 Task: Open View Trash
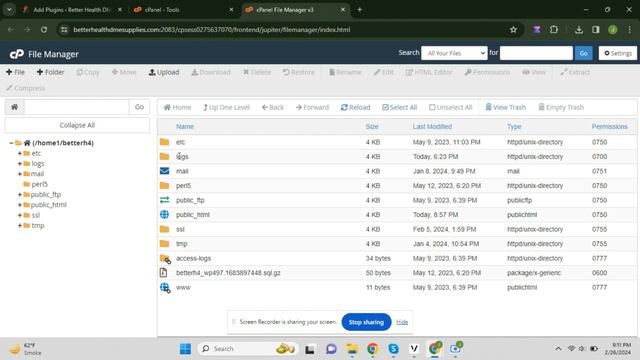(505, 107)
